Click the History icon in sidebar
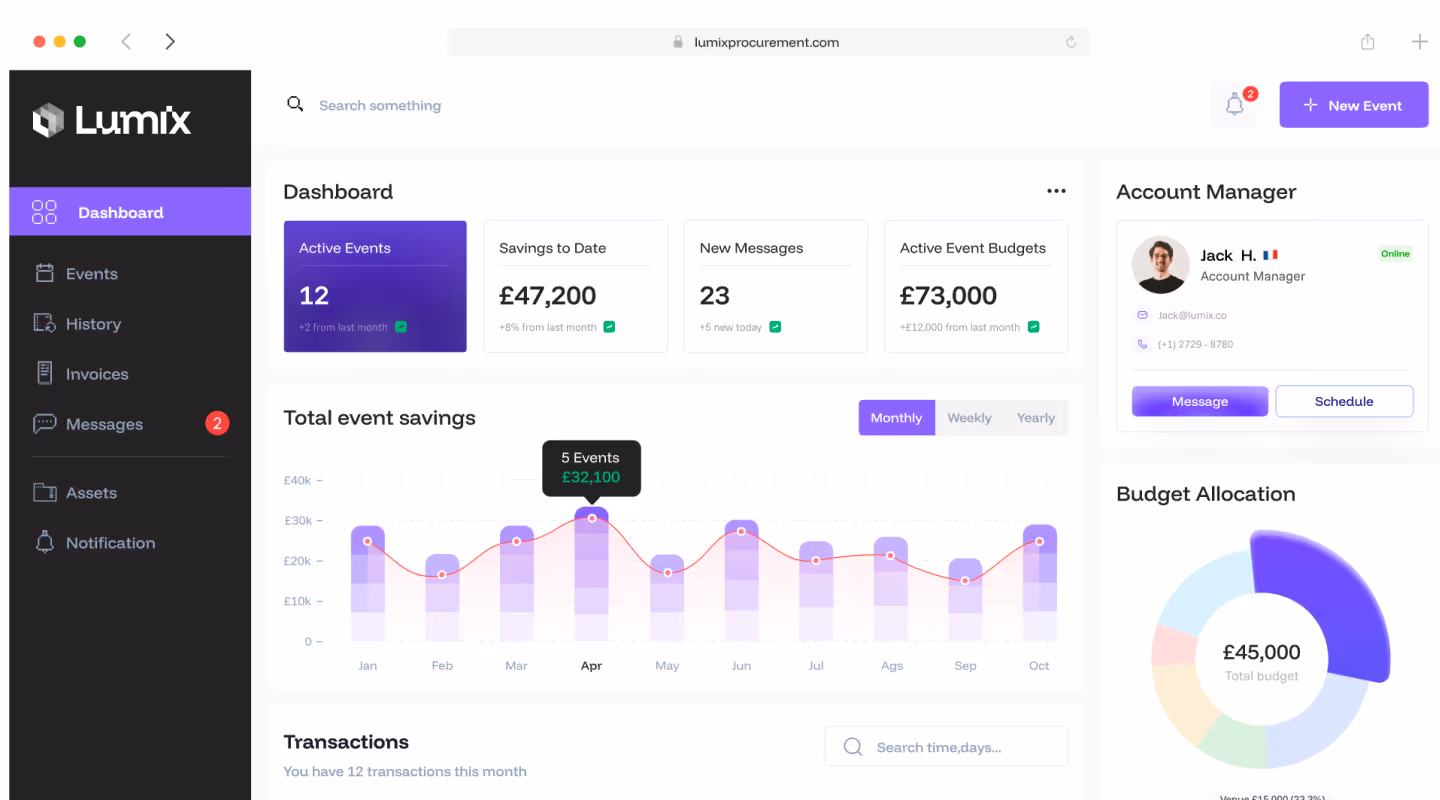Image resolution: width=1440 pixels, height=800 pixels. [x=44, y=323]
